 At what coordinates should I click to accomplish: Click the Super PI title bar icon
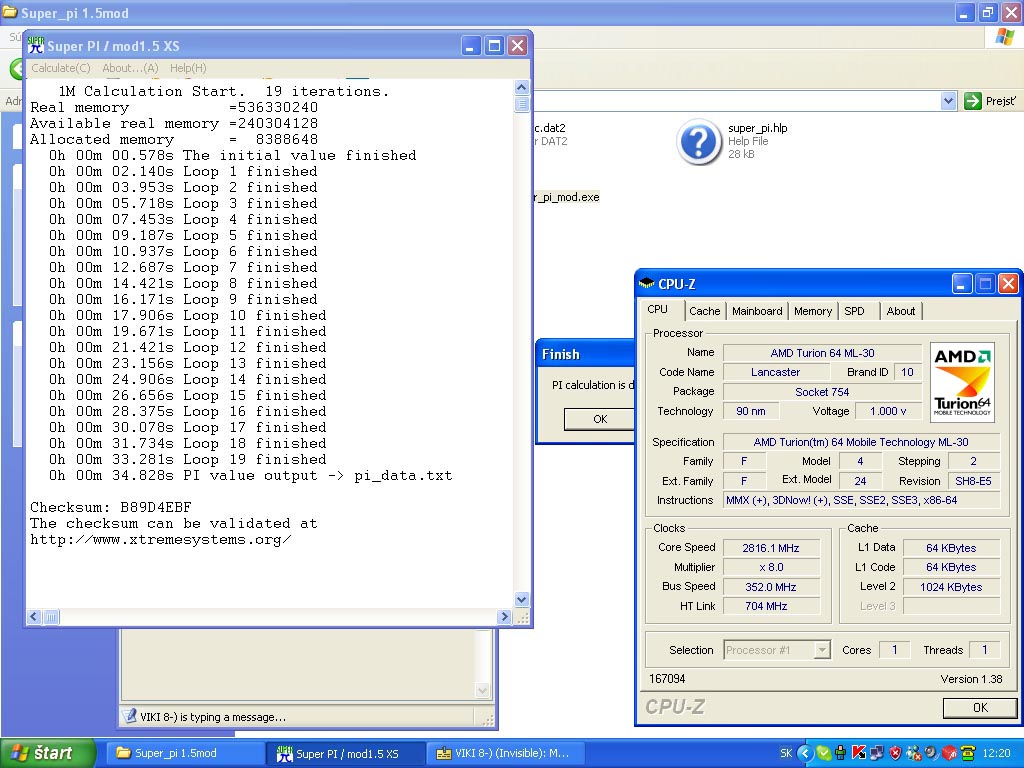36,45
